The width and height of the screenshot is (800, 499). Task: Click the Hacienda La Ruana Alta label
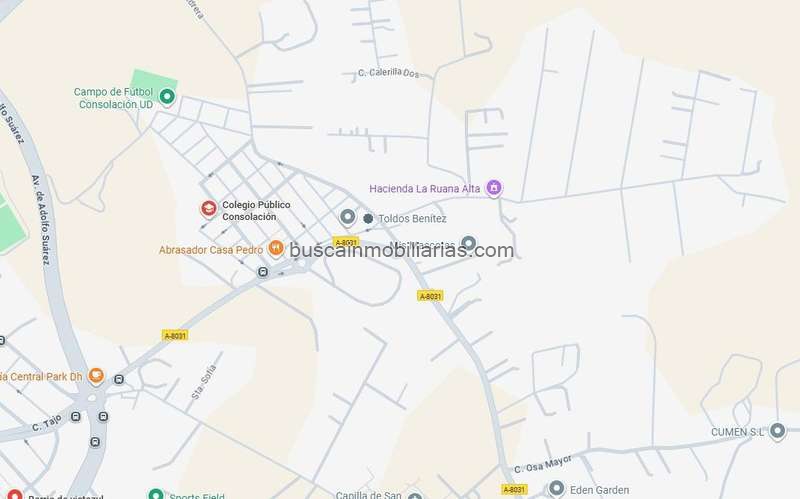pyautogui.click(x=424, y=188)
